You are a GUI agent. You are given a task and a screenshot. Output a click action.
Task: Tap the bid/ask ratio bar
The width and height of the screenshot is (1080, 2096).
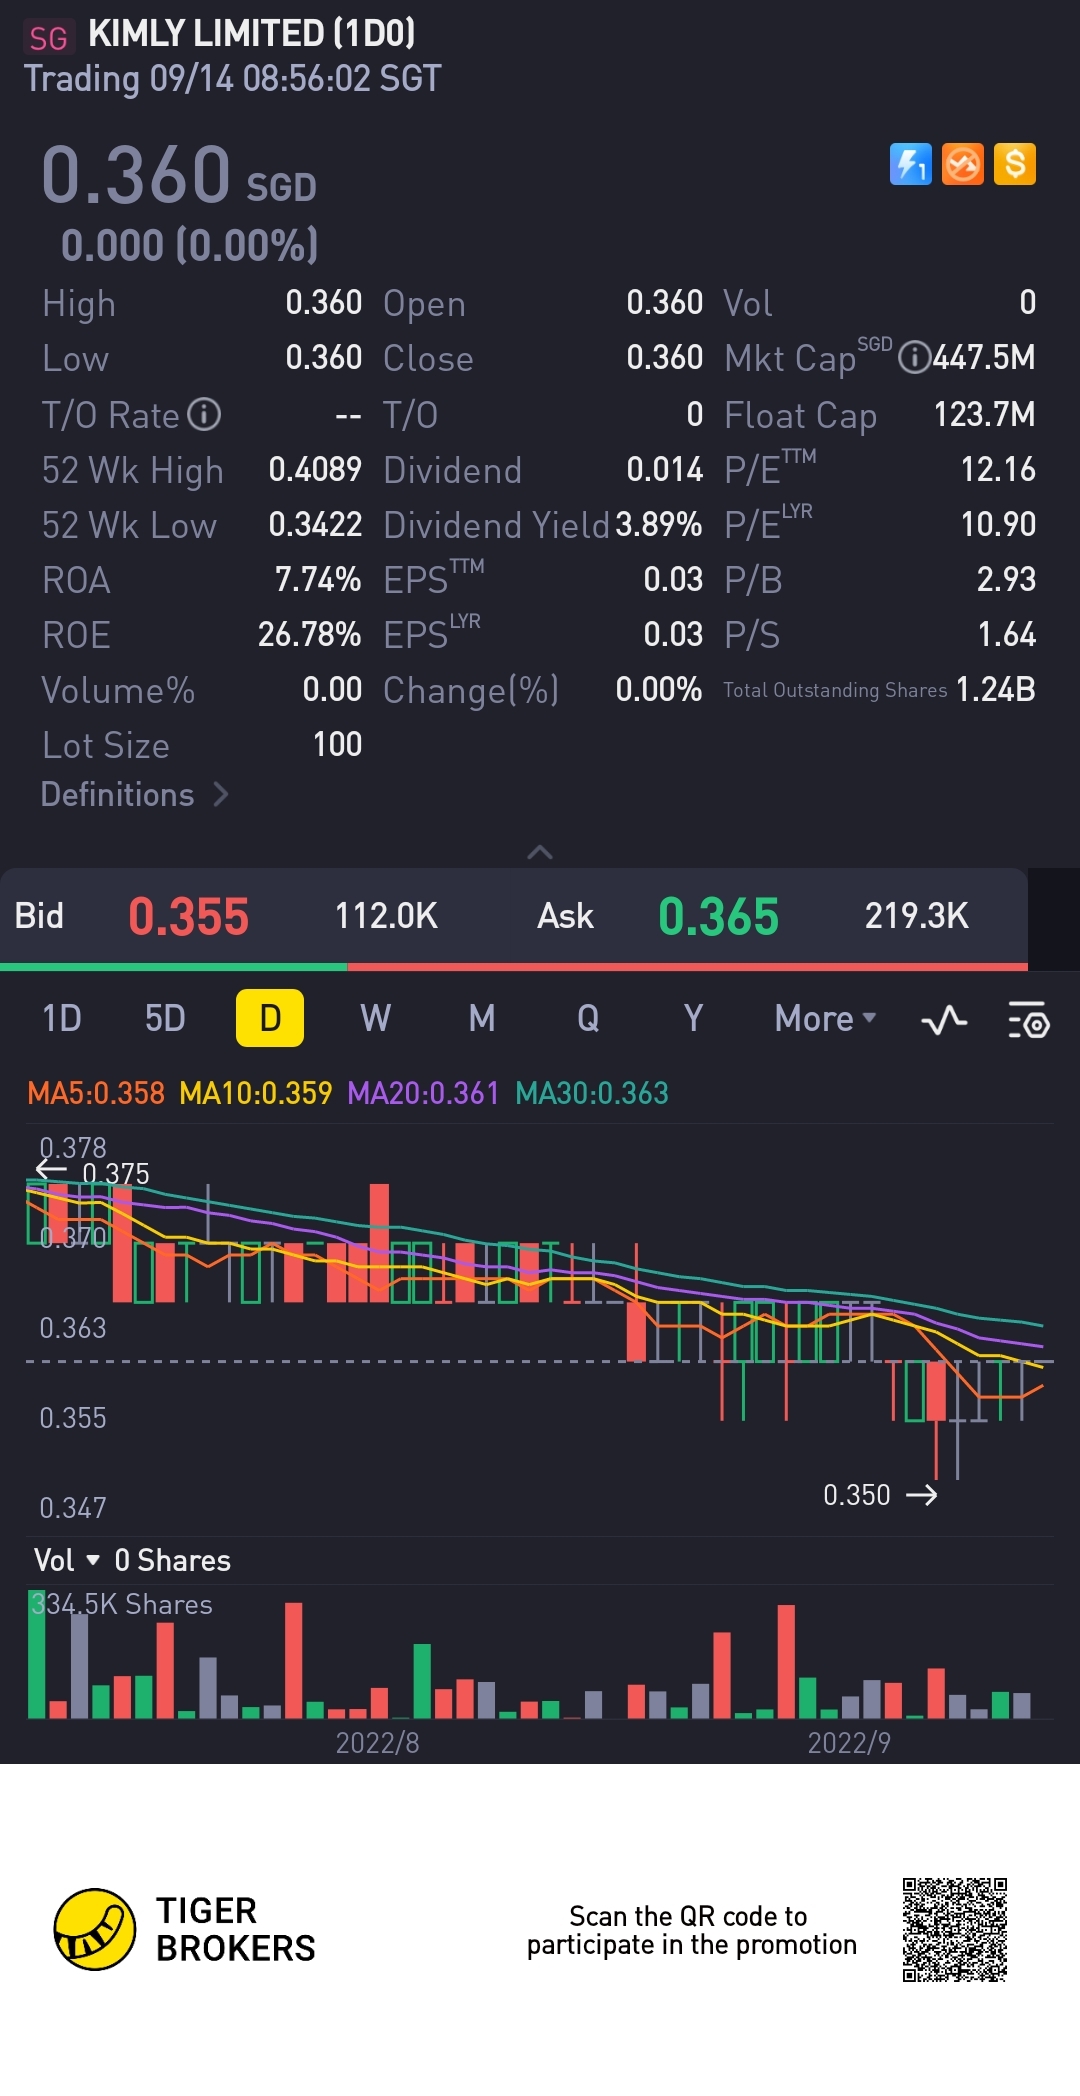coord(514,967)
